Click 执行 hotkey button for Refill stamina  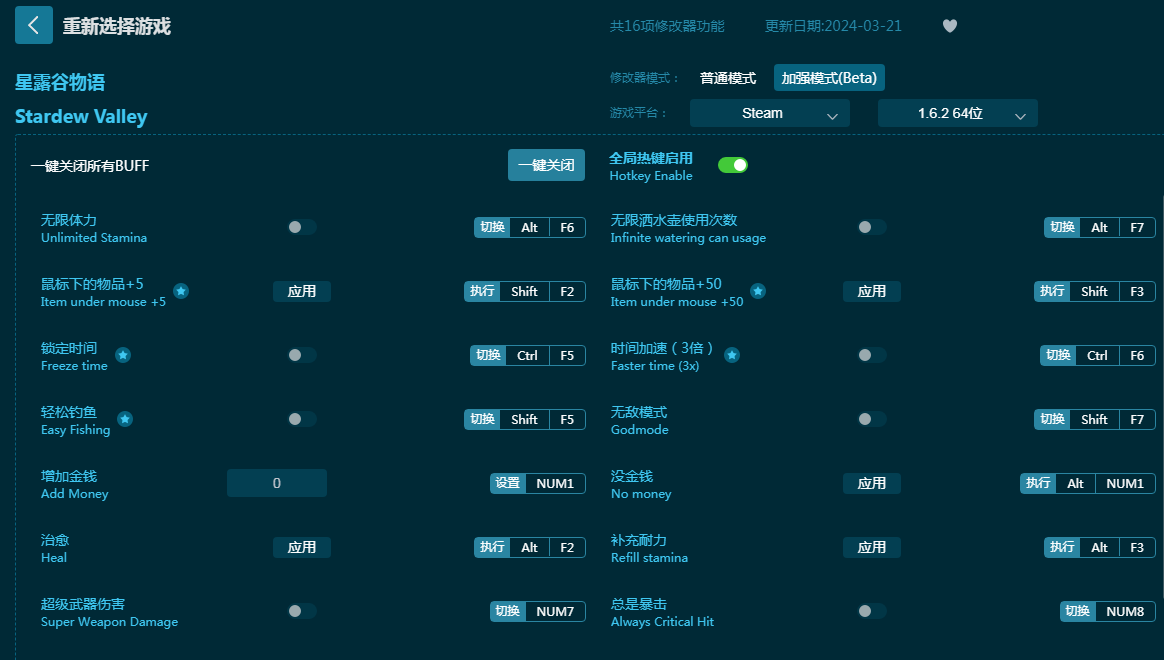[x=1062, y=547]
